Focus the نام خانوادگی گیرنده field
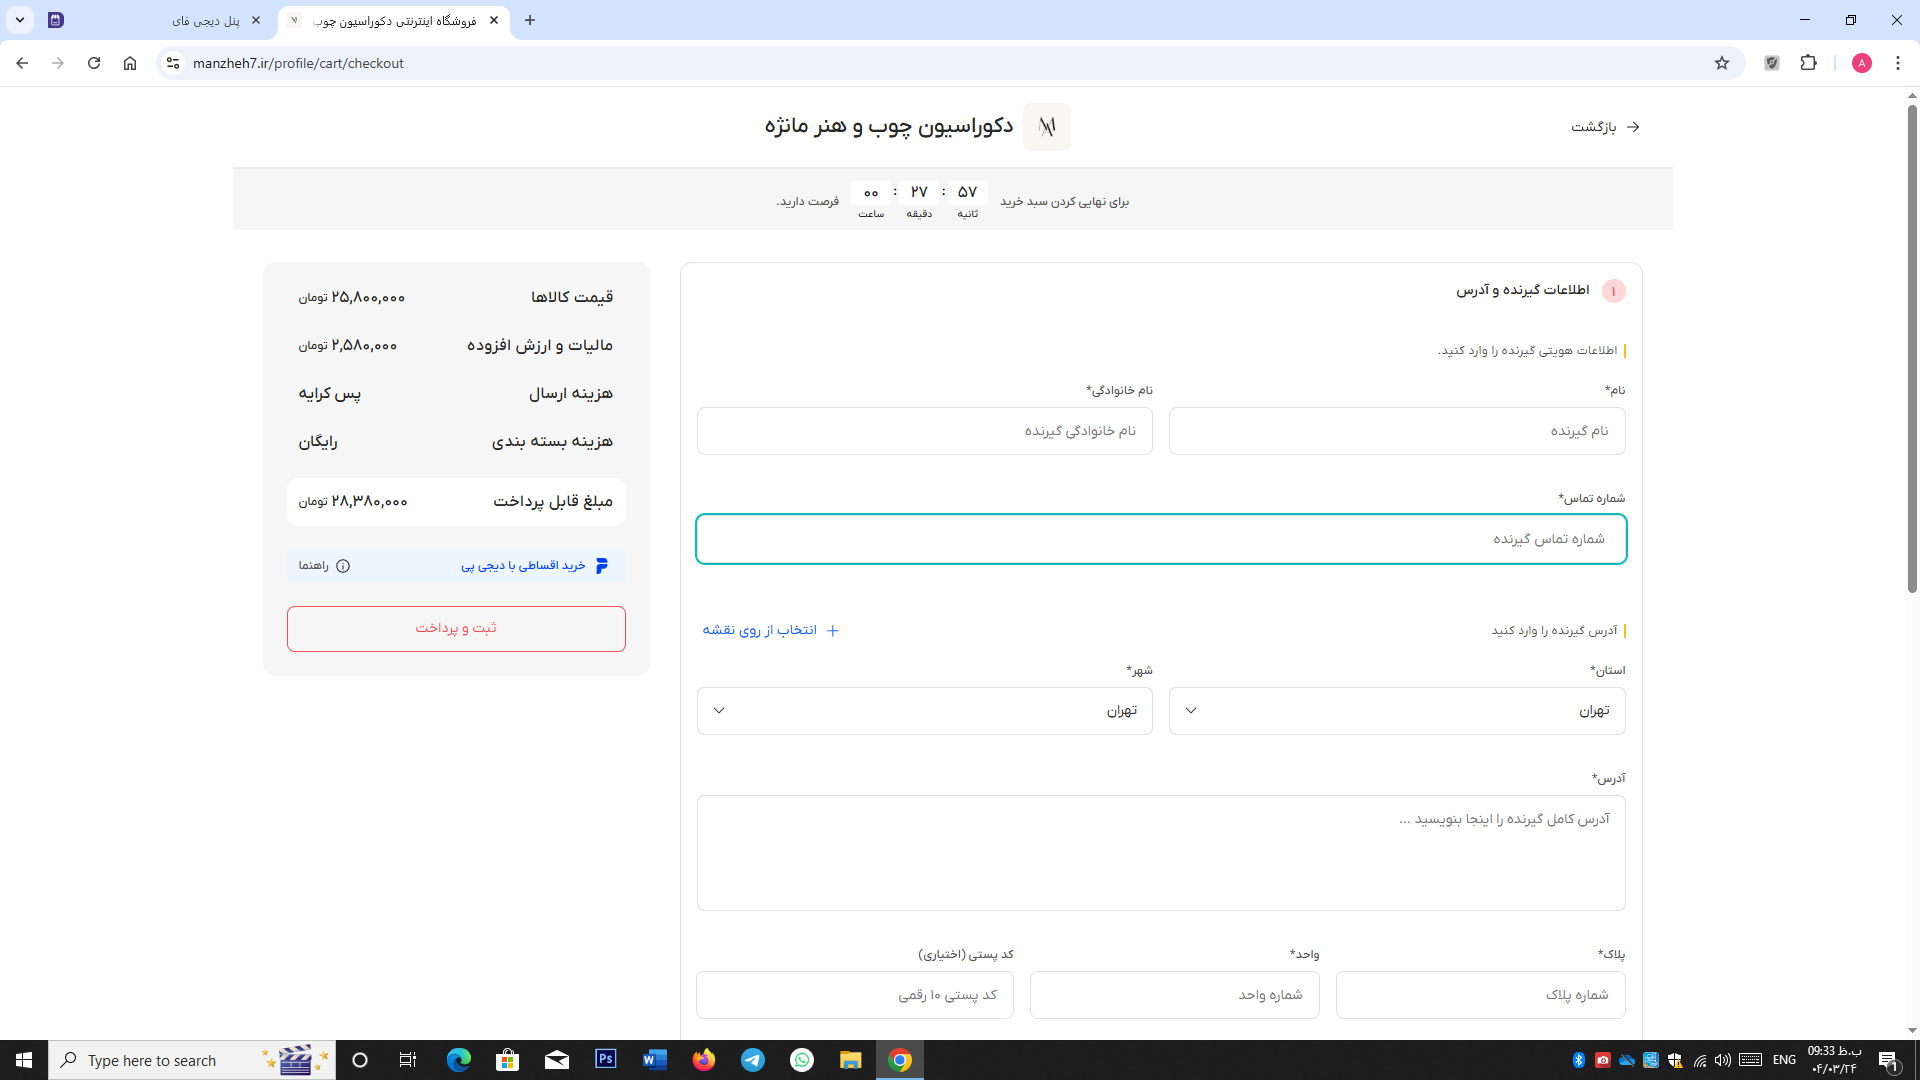Image resolution: width=1920 pixels, height=1080 pixels. pos(925,431)
